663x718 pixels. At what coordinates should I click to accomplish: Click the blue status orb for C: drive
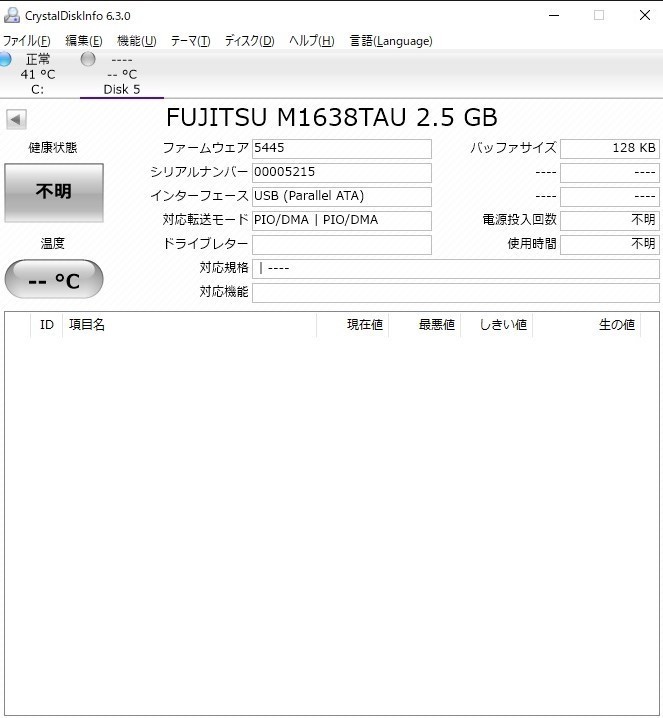pyautogui.click(x=5, y=59)
